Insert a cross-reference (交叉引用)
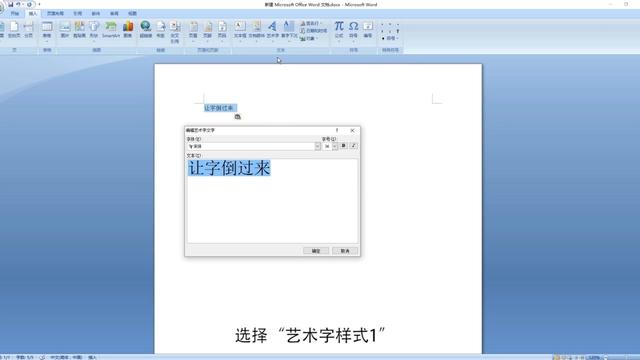The image size is (640, 360). [x=175, y=32]
